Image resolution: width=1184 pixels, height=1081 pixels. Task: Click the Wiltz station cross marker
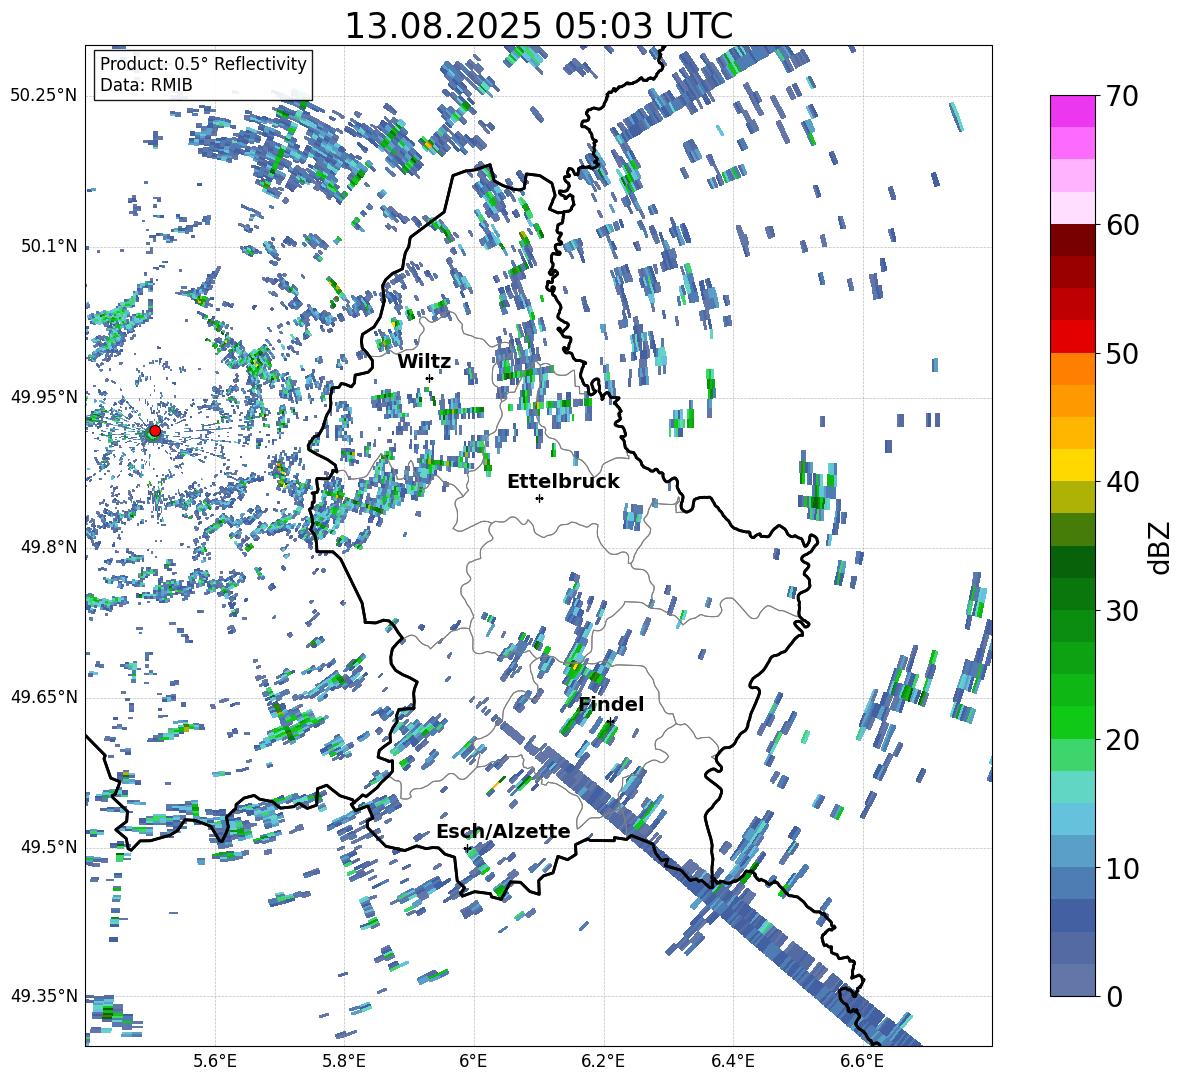click(x=430, y=379)
